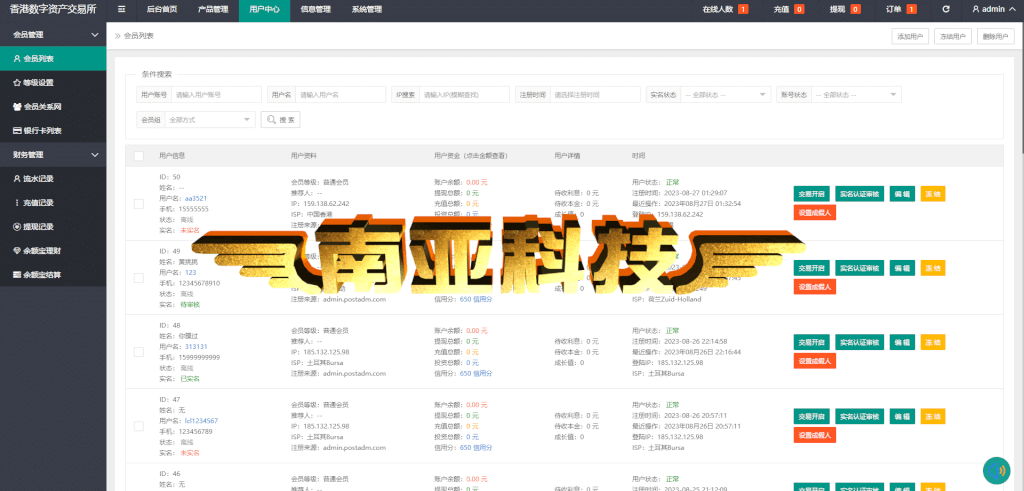Viewport: 1024px width, 491px height.
Task: Click the round sound icon at bottom right
Action: point(997,471)
